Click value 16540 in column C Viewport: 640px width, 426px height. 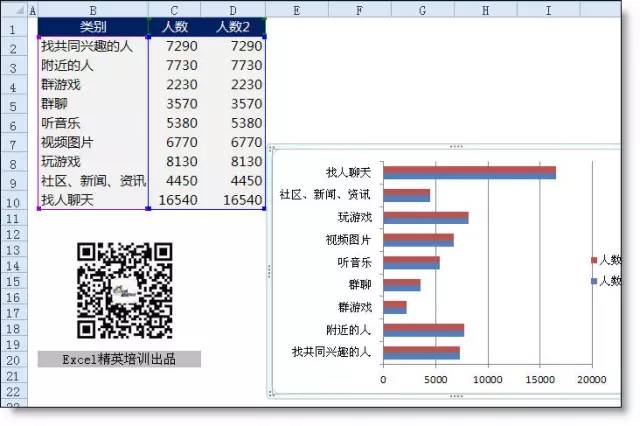[175, 200]
